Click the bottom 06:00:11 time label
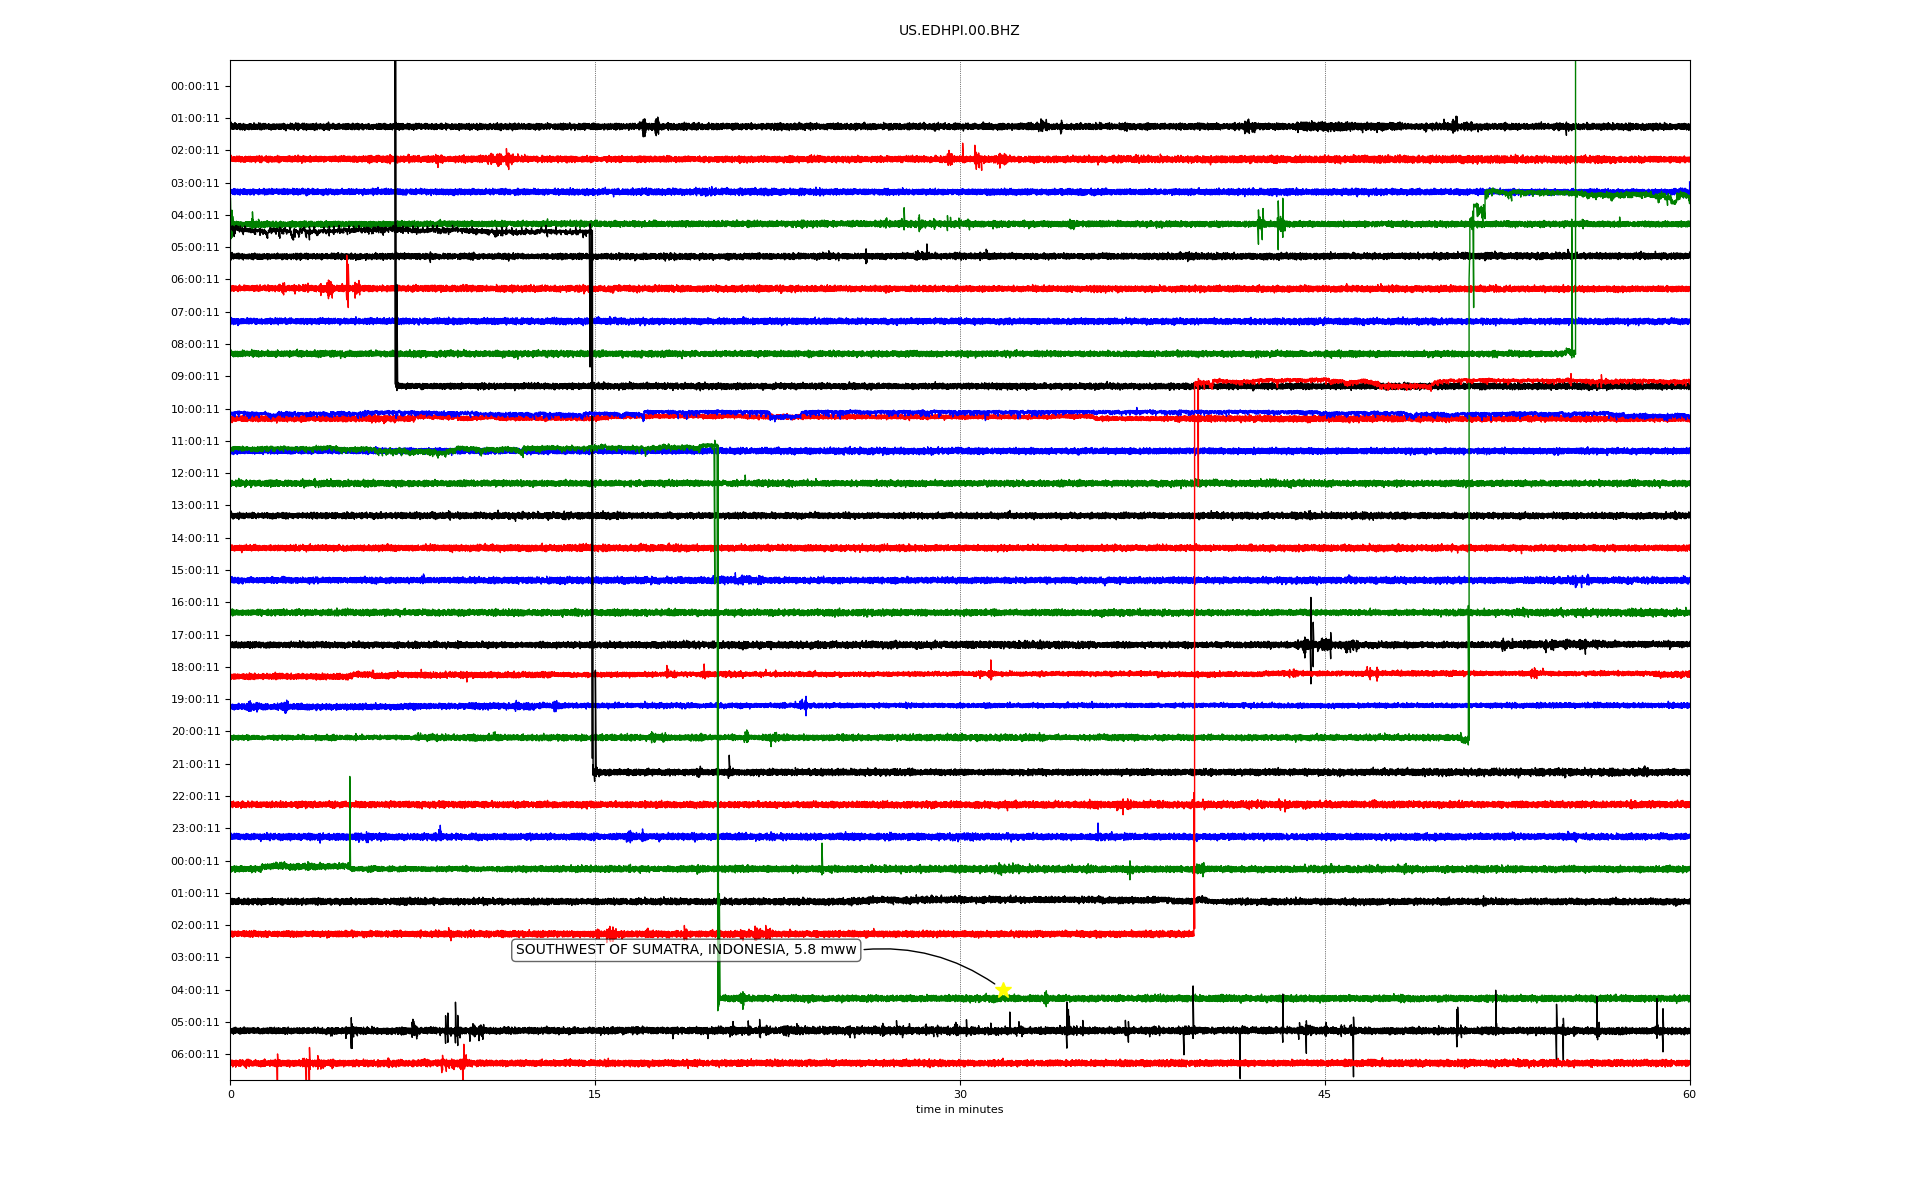 (195, 1054)
